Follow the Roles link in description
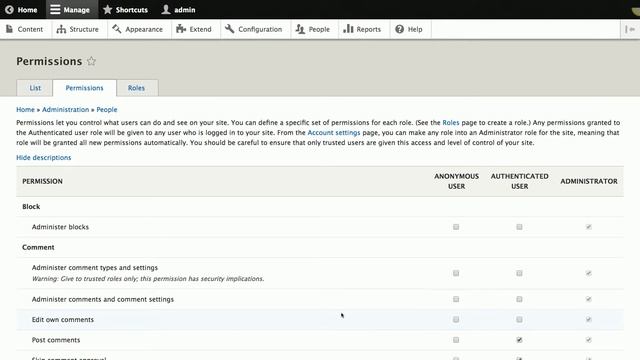Screen dimensions: 640x360 [x=451, y=122]
